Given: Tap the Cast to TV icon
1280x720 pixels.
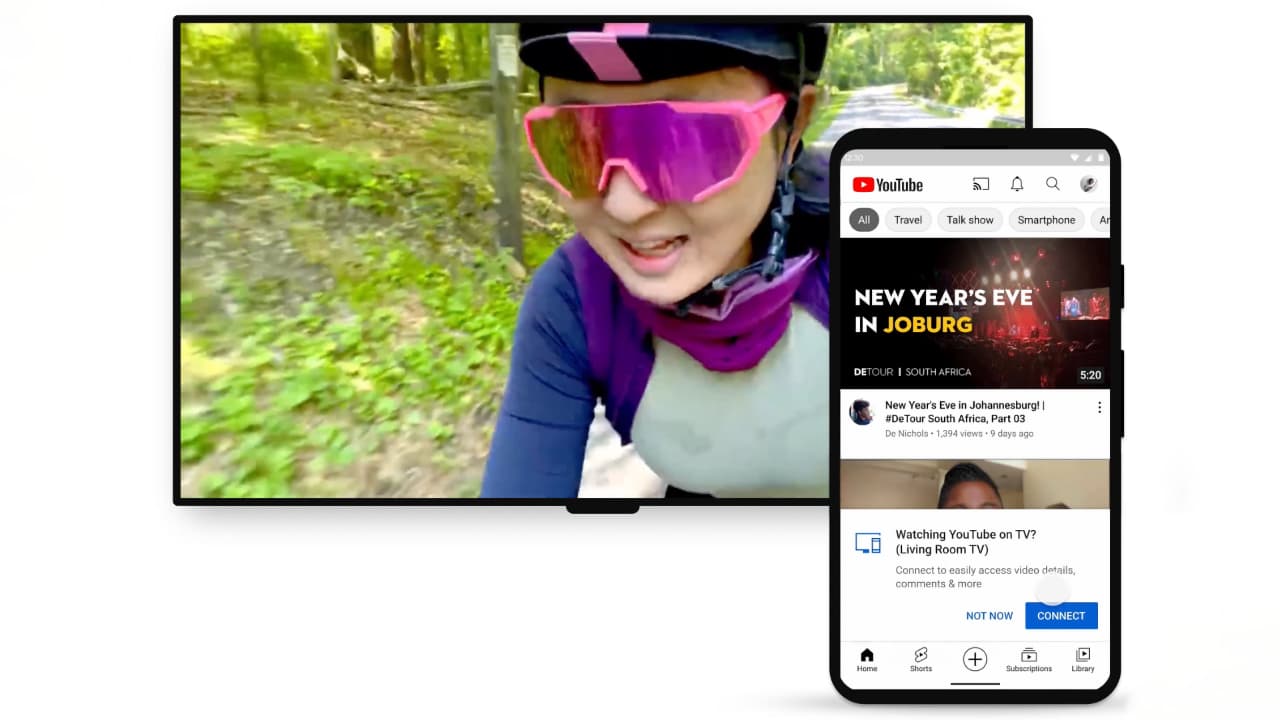Looking at the screenshot, I should 980,184.
